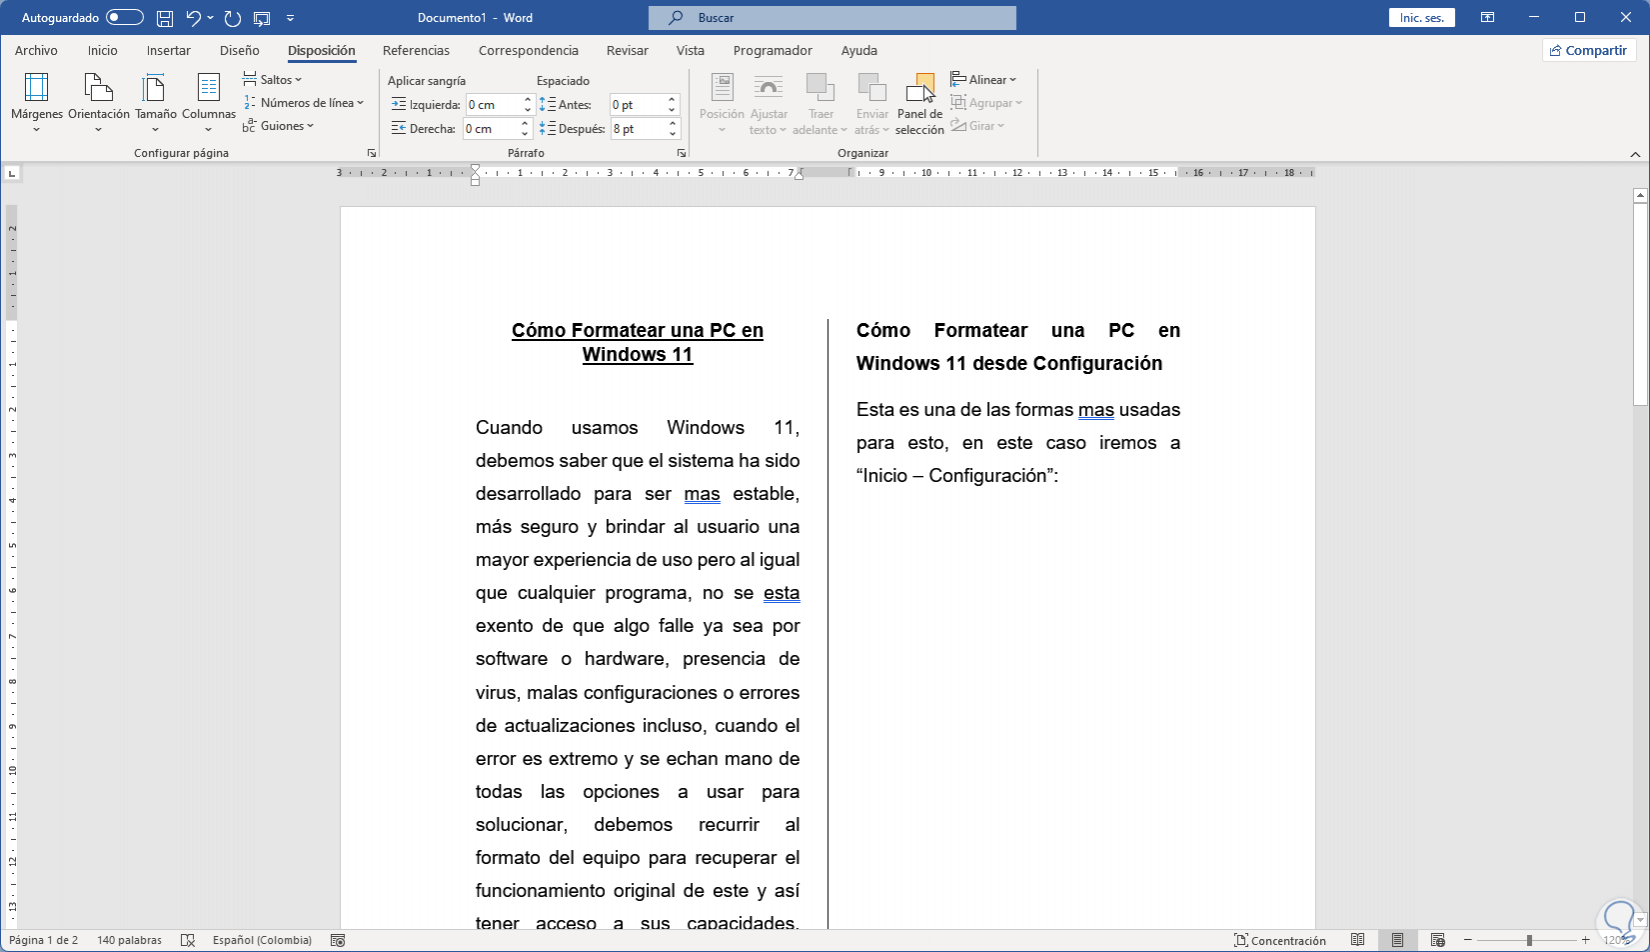The height and width of the screenshot is (952, 1650).
Task: Open the Ajustar texto wrap menu
Action: [768, 103]
